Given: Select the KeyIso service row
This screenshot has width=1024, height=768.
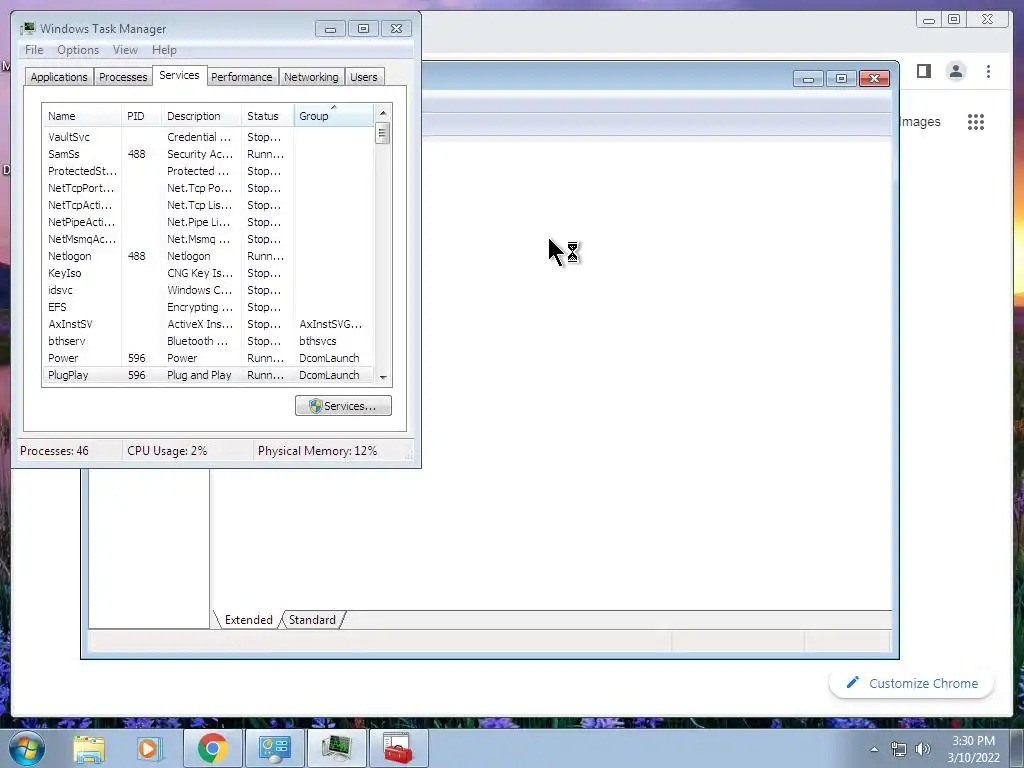Looking at the screenshot, I should [208, 273].
